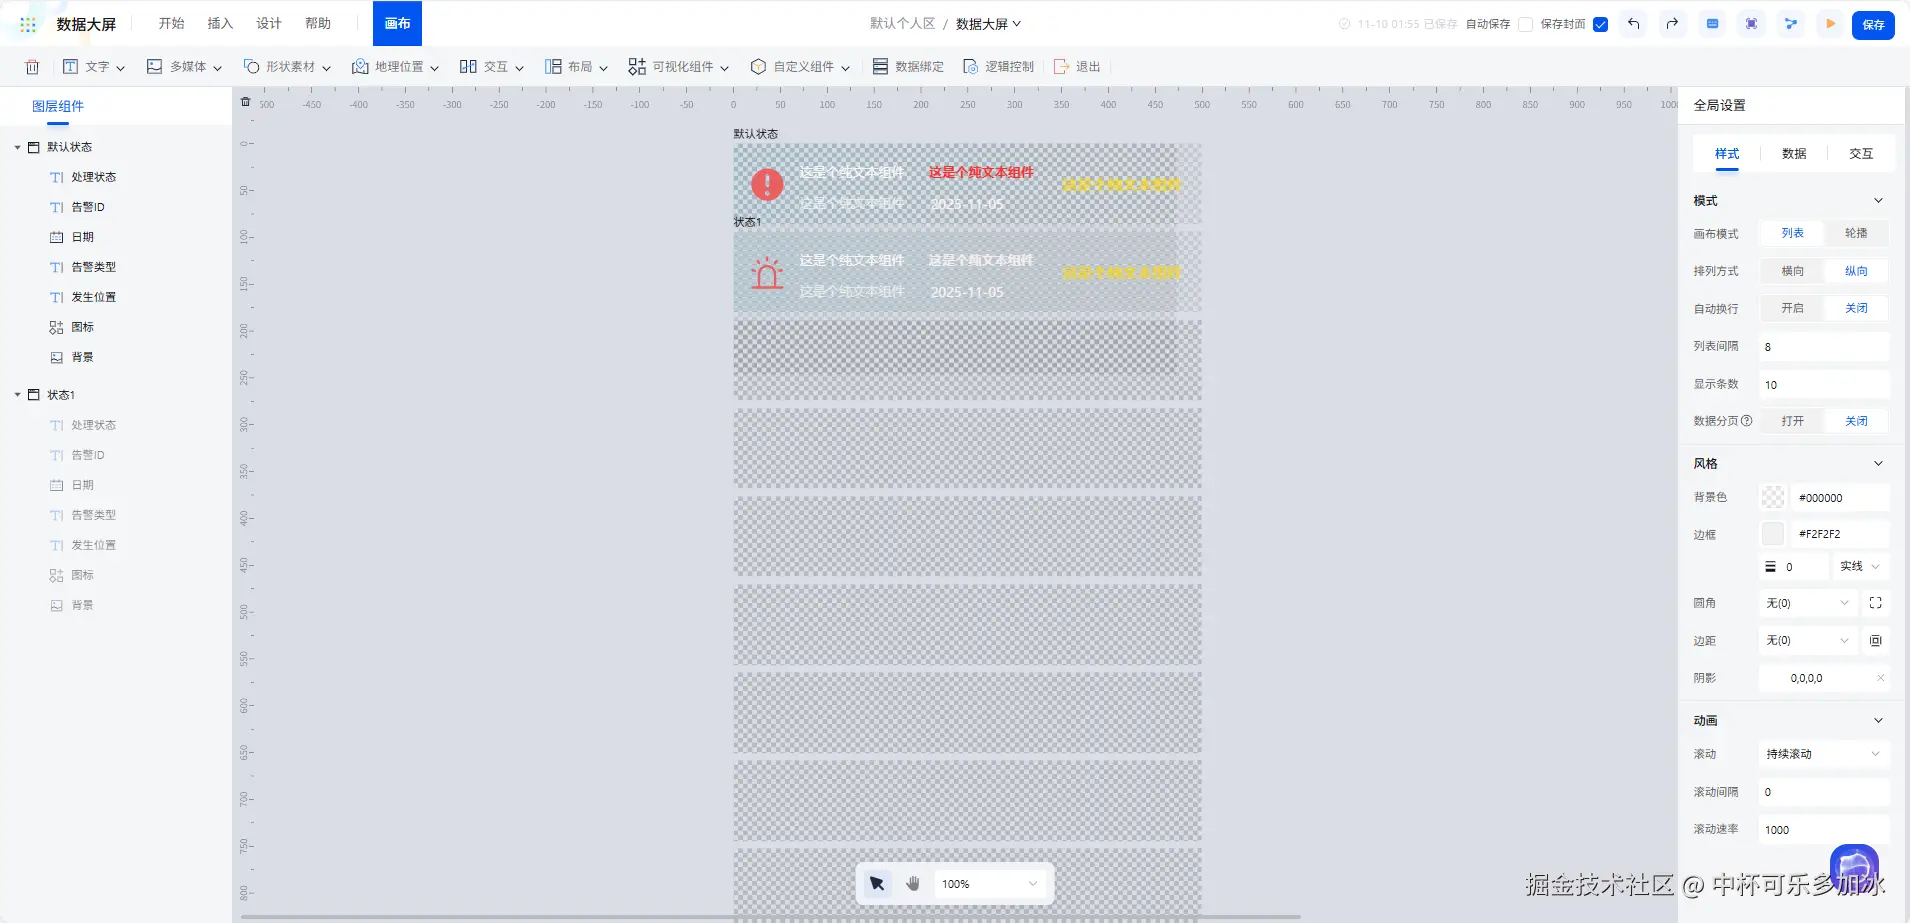Click the 显示条数 input field

tap(1823, 385)
